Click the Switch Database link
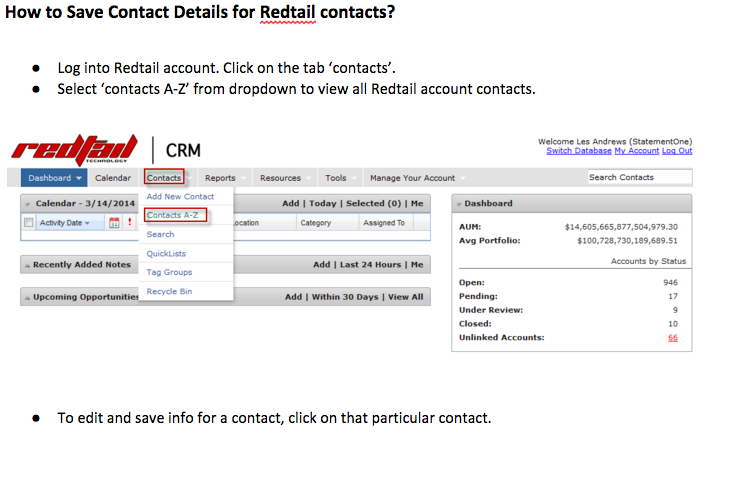 578,150
